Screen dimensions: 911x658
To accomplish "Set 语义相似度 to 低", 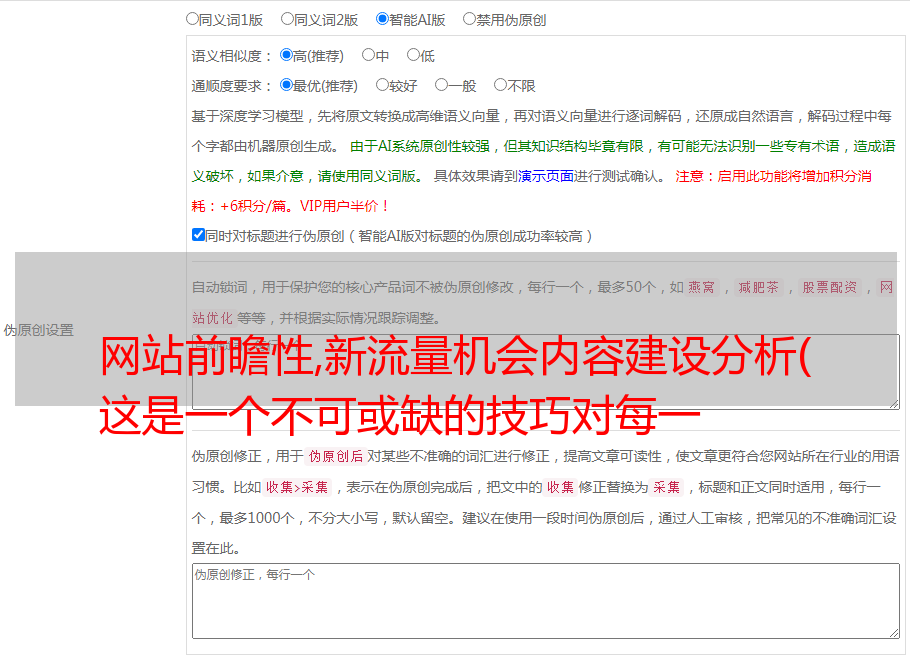I will 413,55.
